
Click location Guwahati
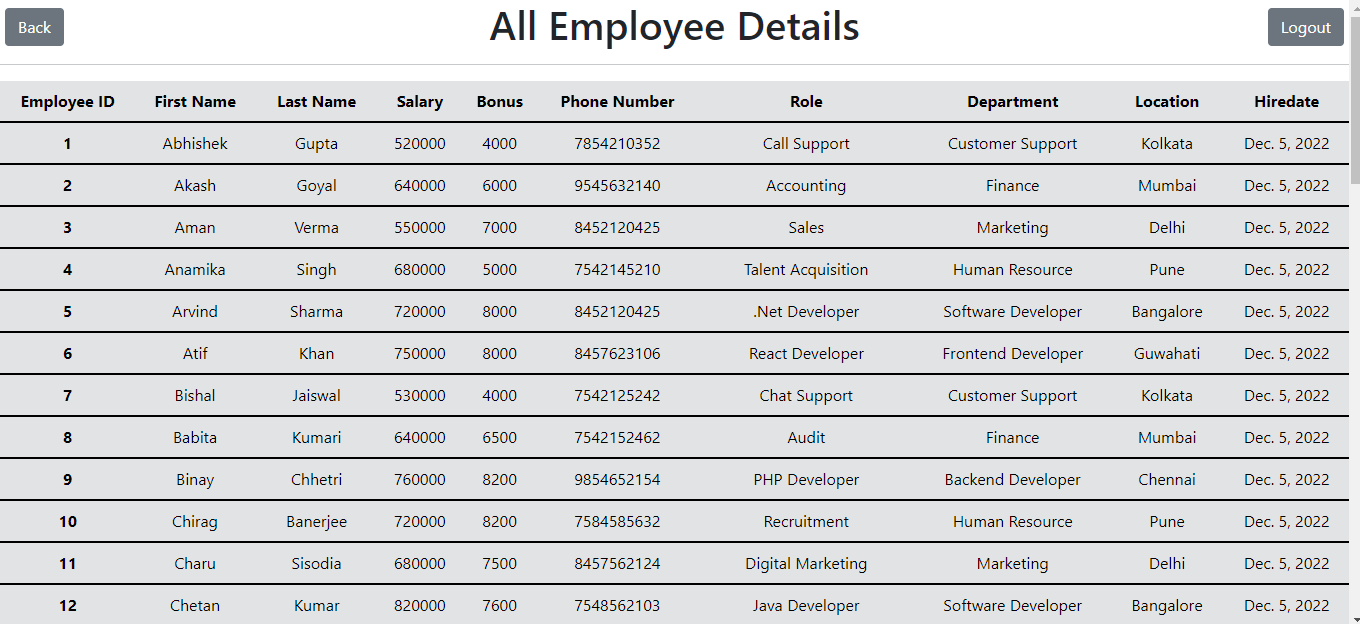pyautogui.click(x=1167, y=354)
